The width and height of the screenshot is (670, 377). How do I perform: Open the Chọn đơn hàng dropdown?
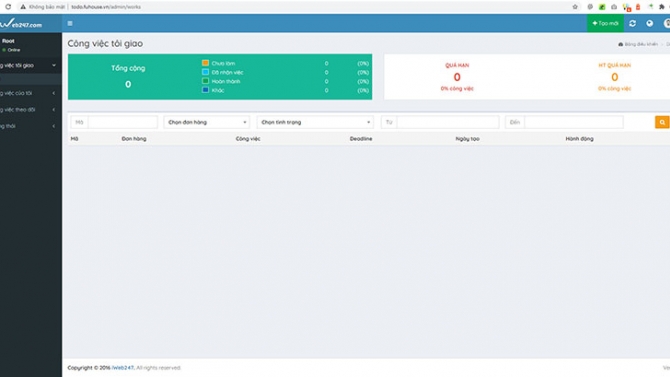pos(207,122)
